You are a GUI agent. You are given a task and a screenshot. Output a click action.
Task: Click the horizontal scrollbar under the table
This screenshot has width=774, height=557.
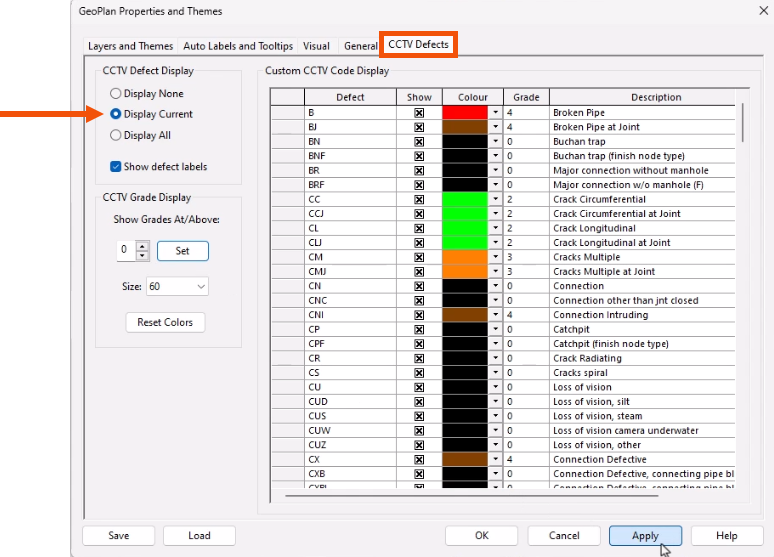point(471,495)
